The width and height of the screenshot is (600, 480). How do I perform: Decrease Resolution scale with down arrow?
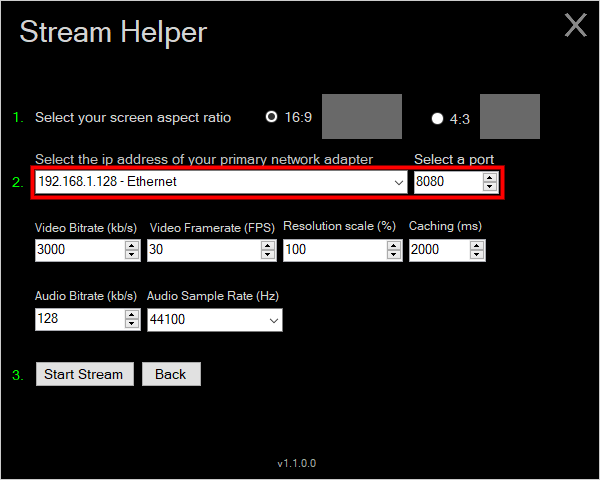click(x=394, y=255)
